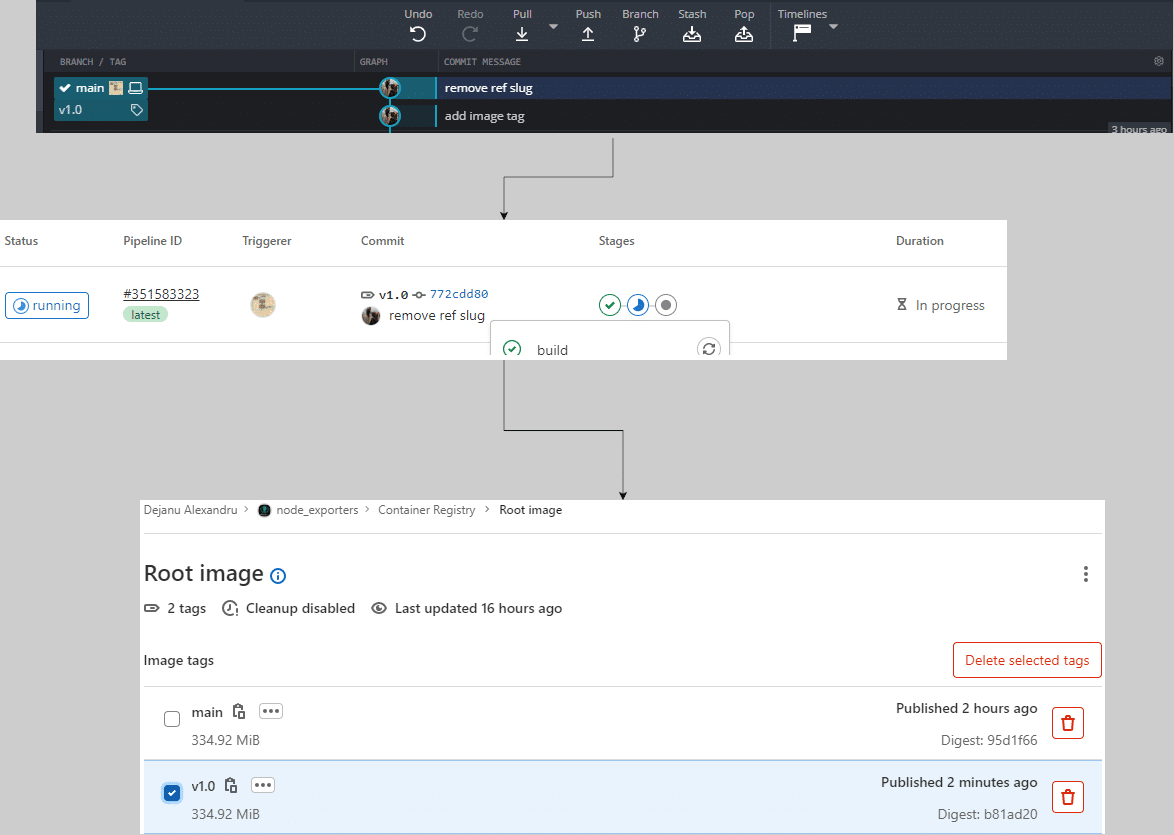Expand details of main tag with ellipsis
Screen dimensions: 1174x835
point(271,711)
